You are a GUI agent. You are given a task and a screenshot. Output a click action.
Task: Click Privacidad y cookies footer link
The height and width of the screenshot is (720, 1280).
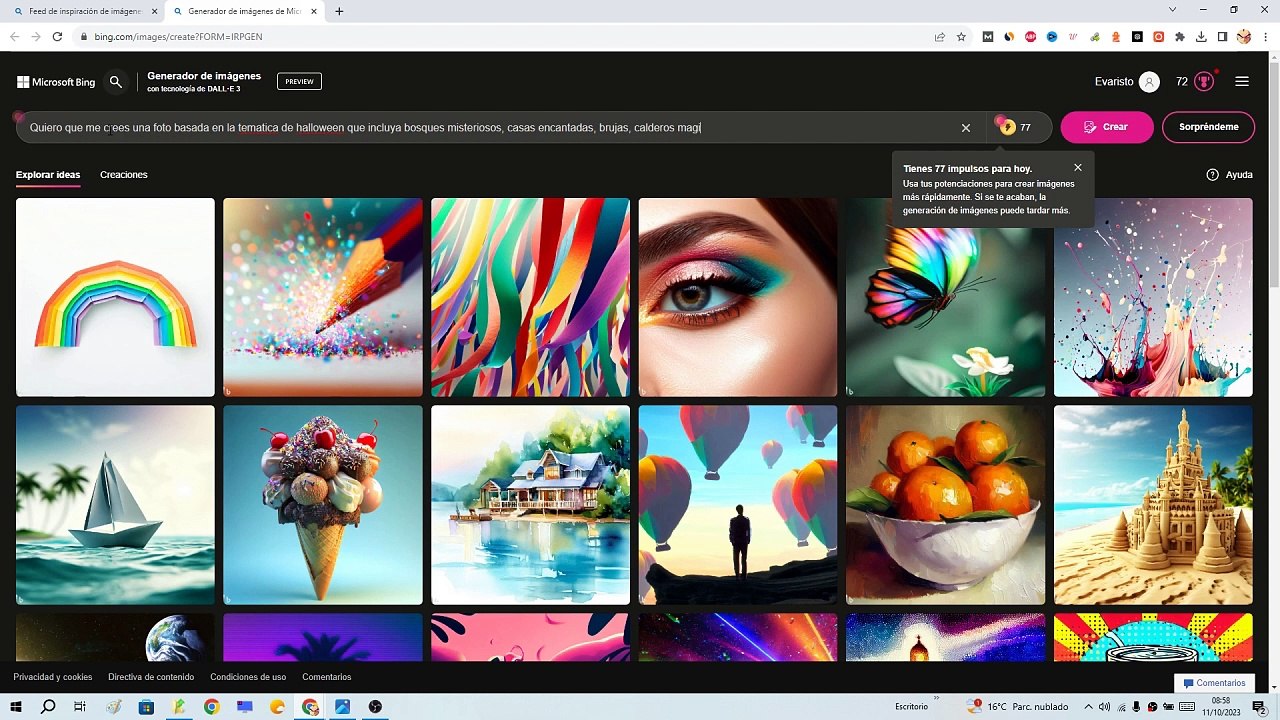tap(53, 677)
